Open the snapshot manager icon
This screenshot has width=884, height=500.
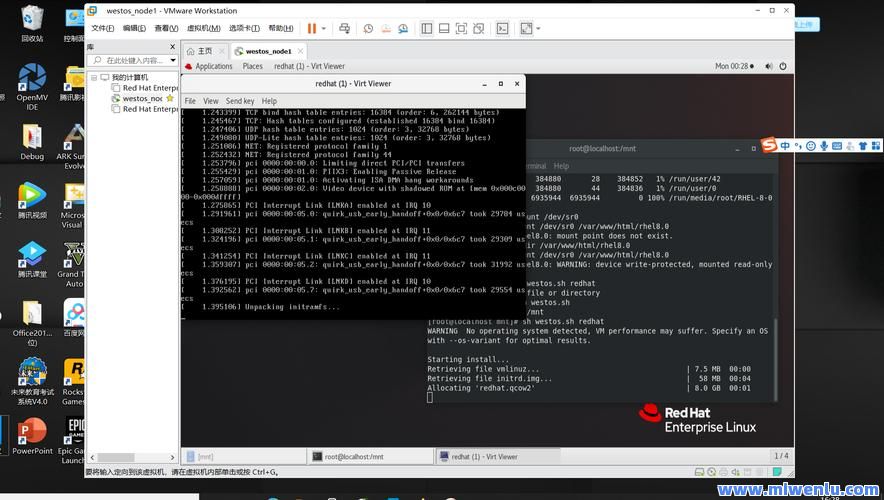tap(403, 28)
